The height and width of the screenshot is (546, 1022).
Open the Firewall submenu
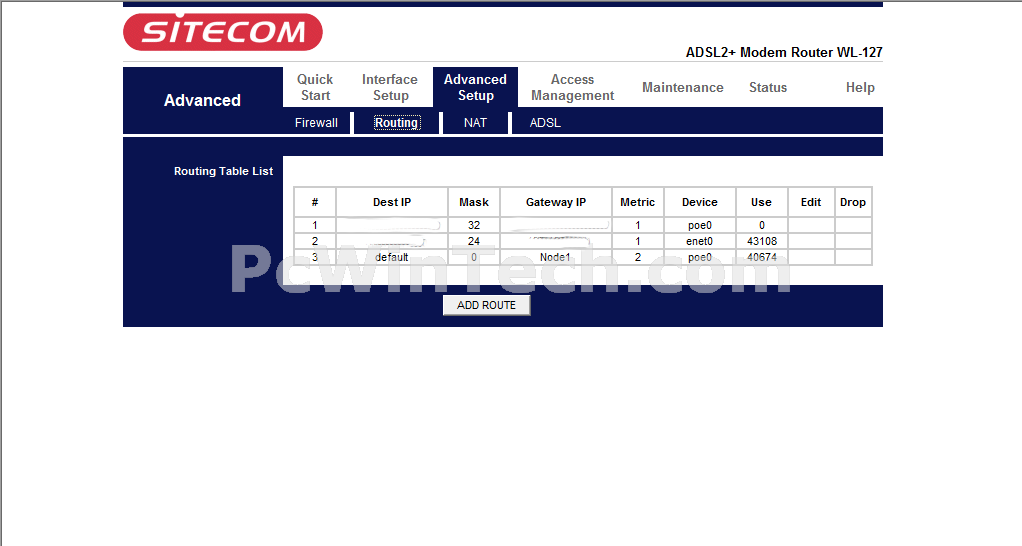(316, 122)
